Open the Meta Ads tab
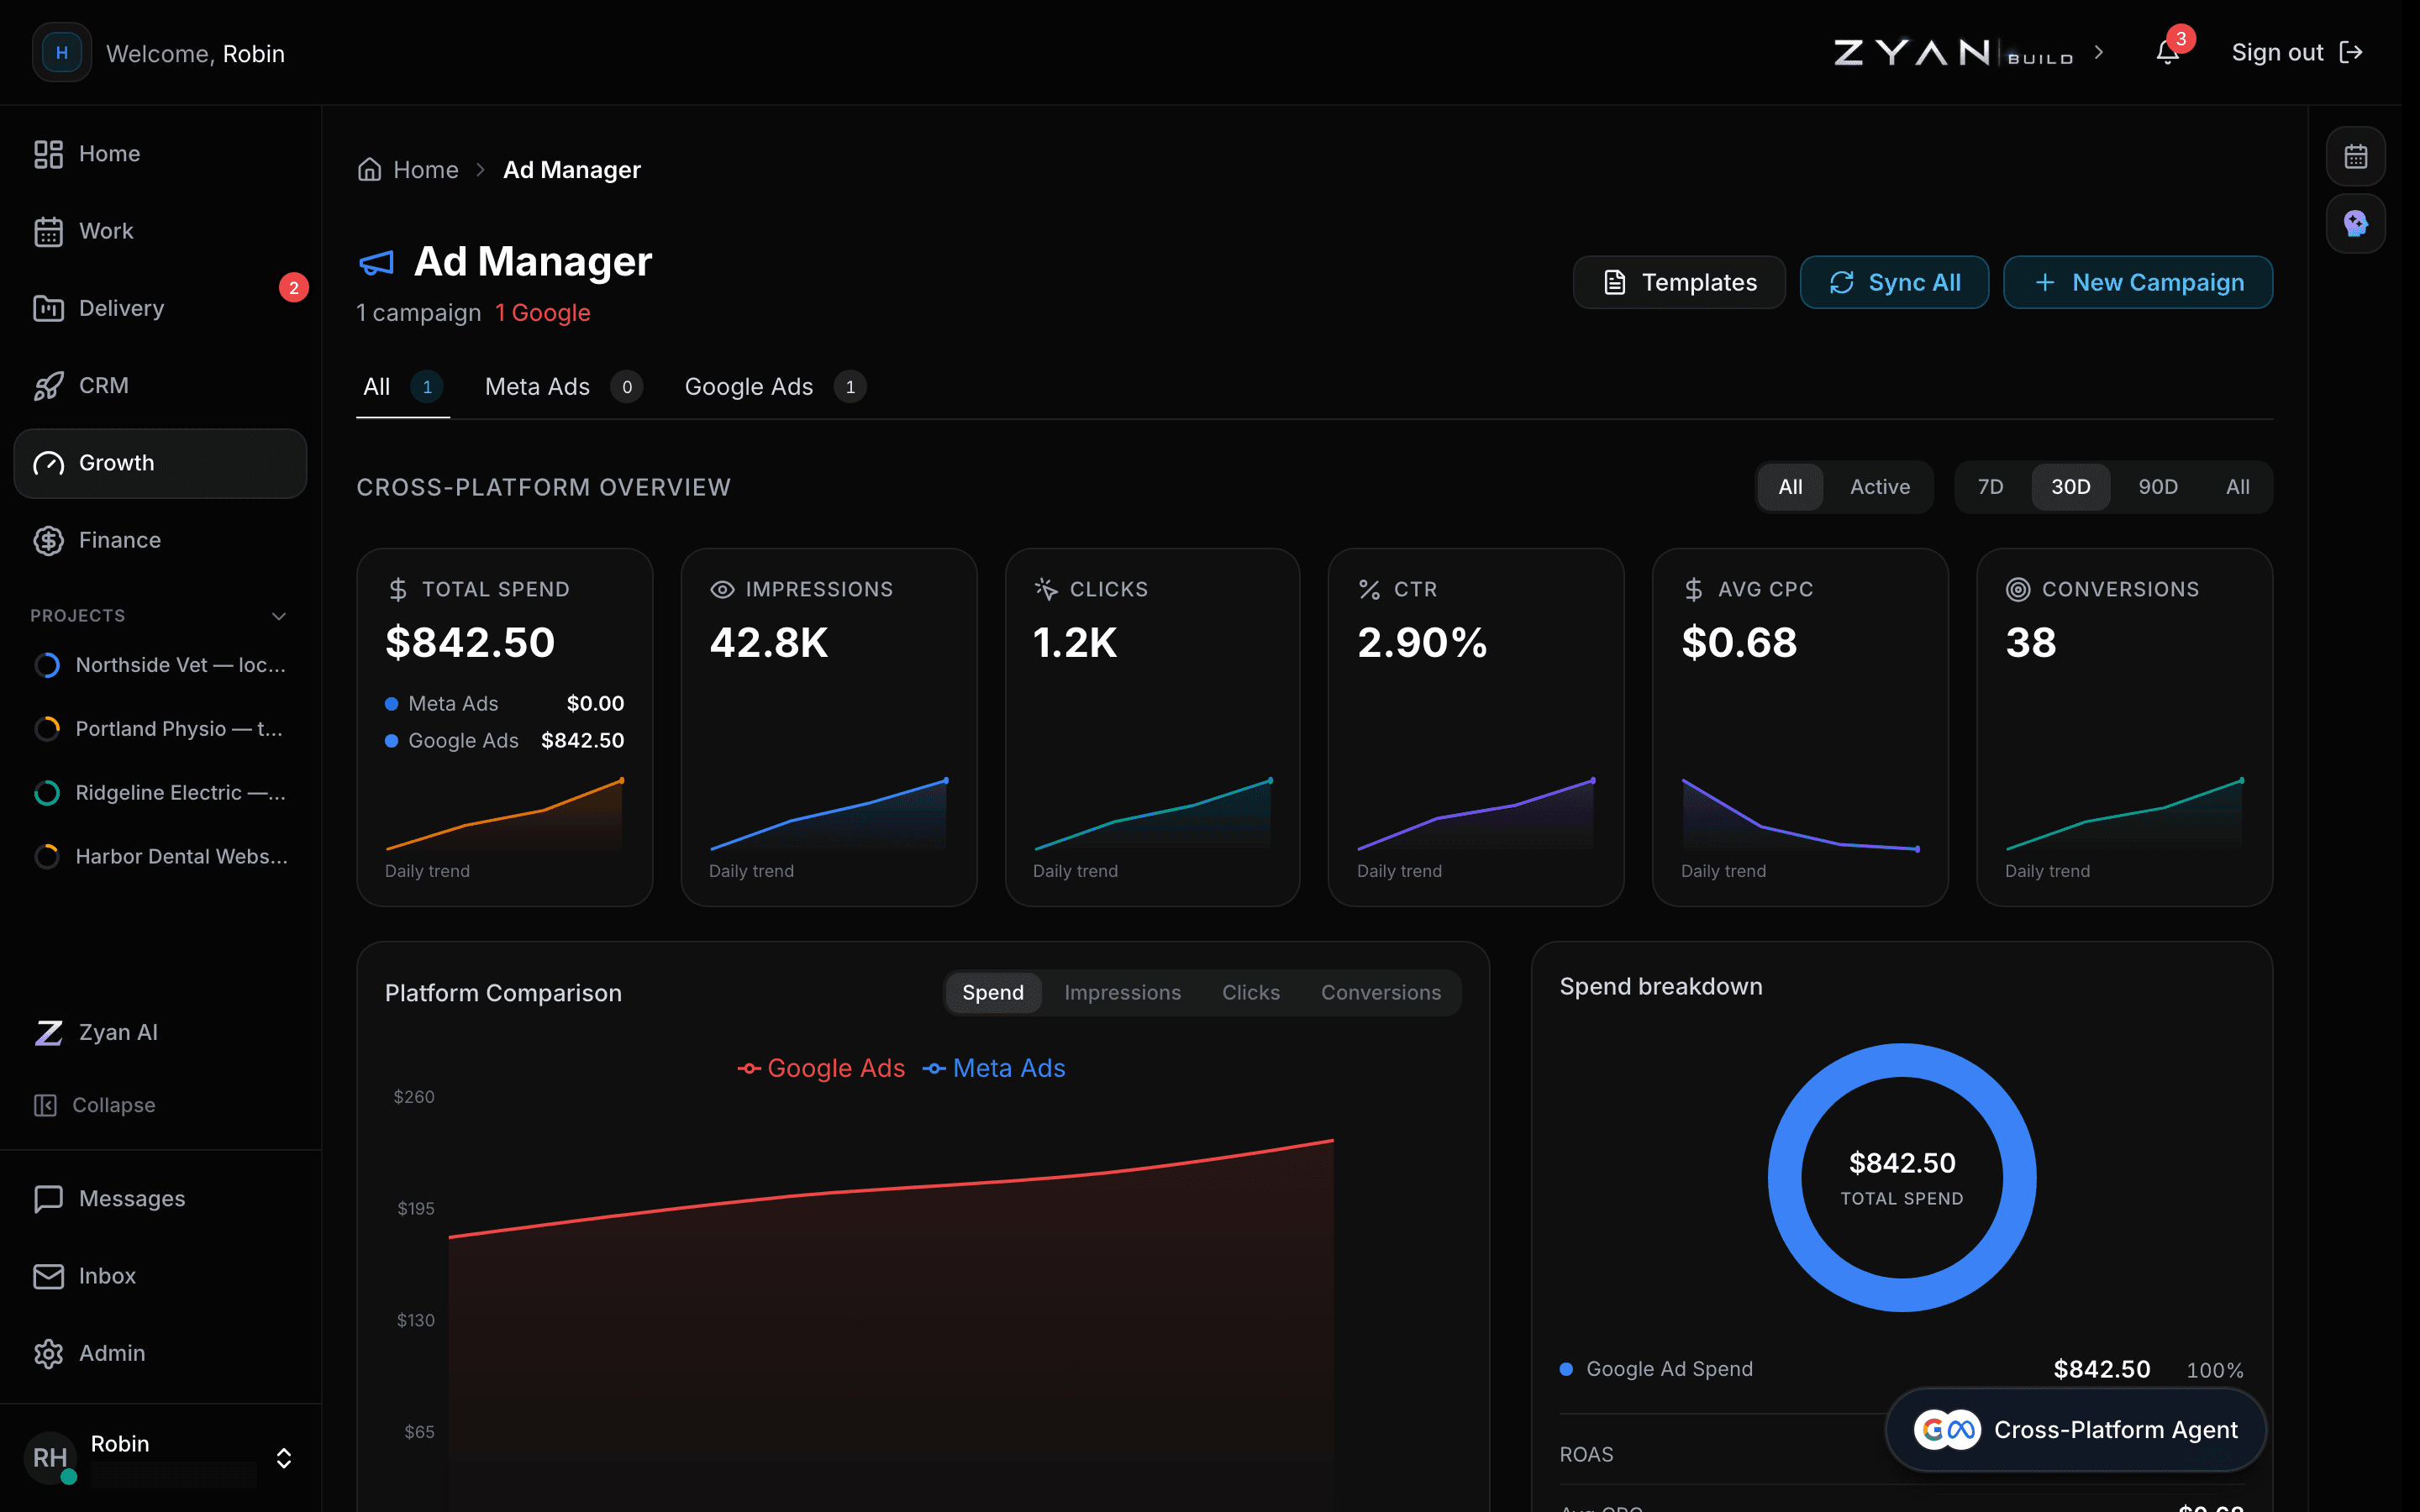The width and height of the screenshot is (2420, 1512). pos(563,387)
